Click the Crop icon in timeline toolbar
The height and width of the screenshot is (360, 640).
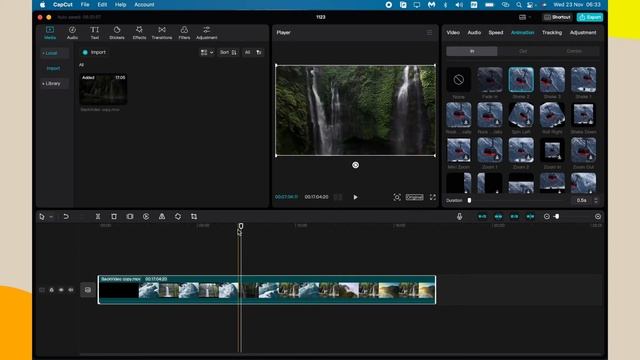pyautogui.click(x=194, y=217)
